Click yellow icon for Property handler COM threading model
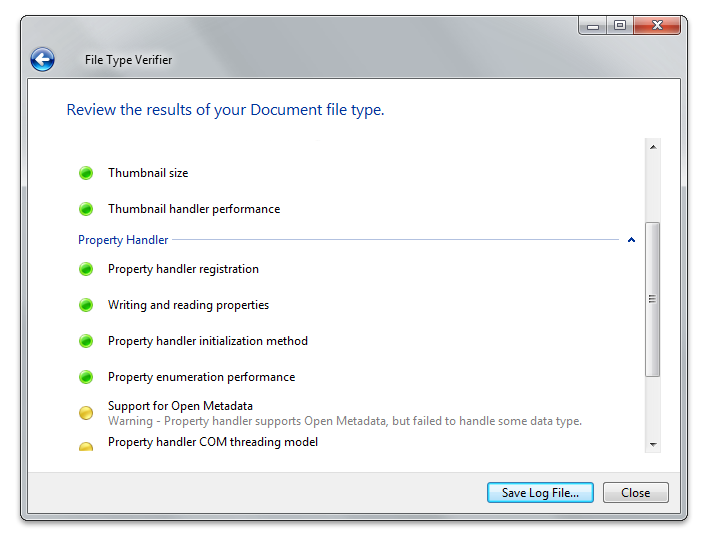The image size is (712, 543). (x=86, y=446)
